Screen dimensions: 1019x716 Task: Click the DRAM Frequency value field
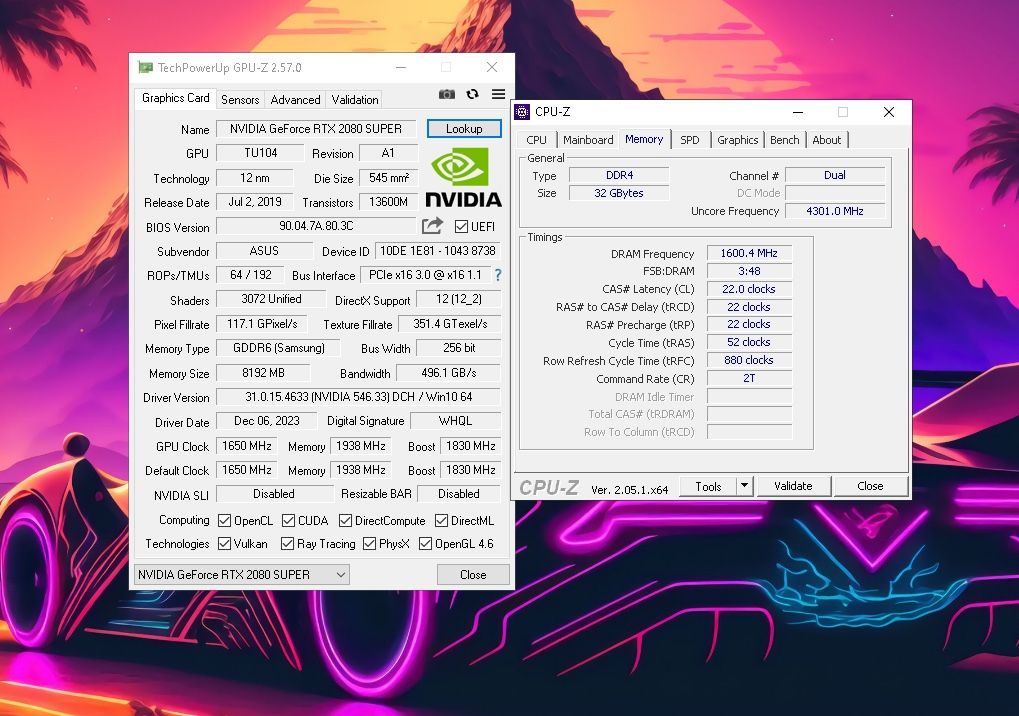click(x=748, y=253)
